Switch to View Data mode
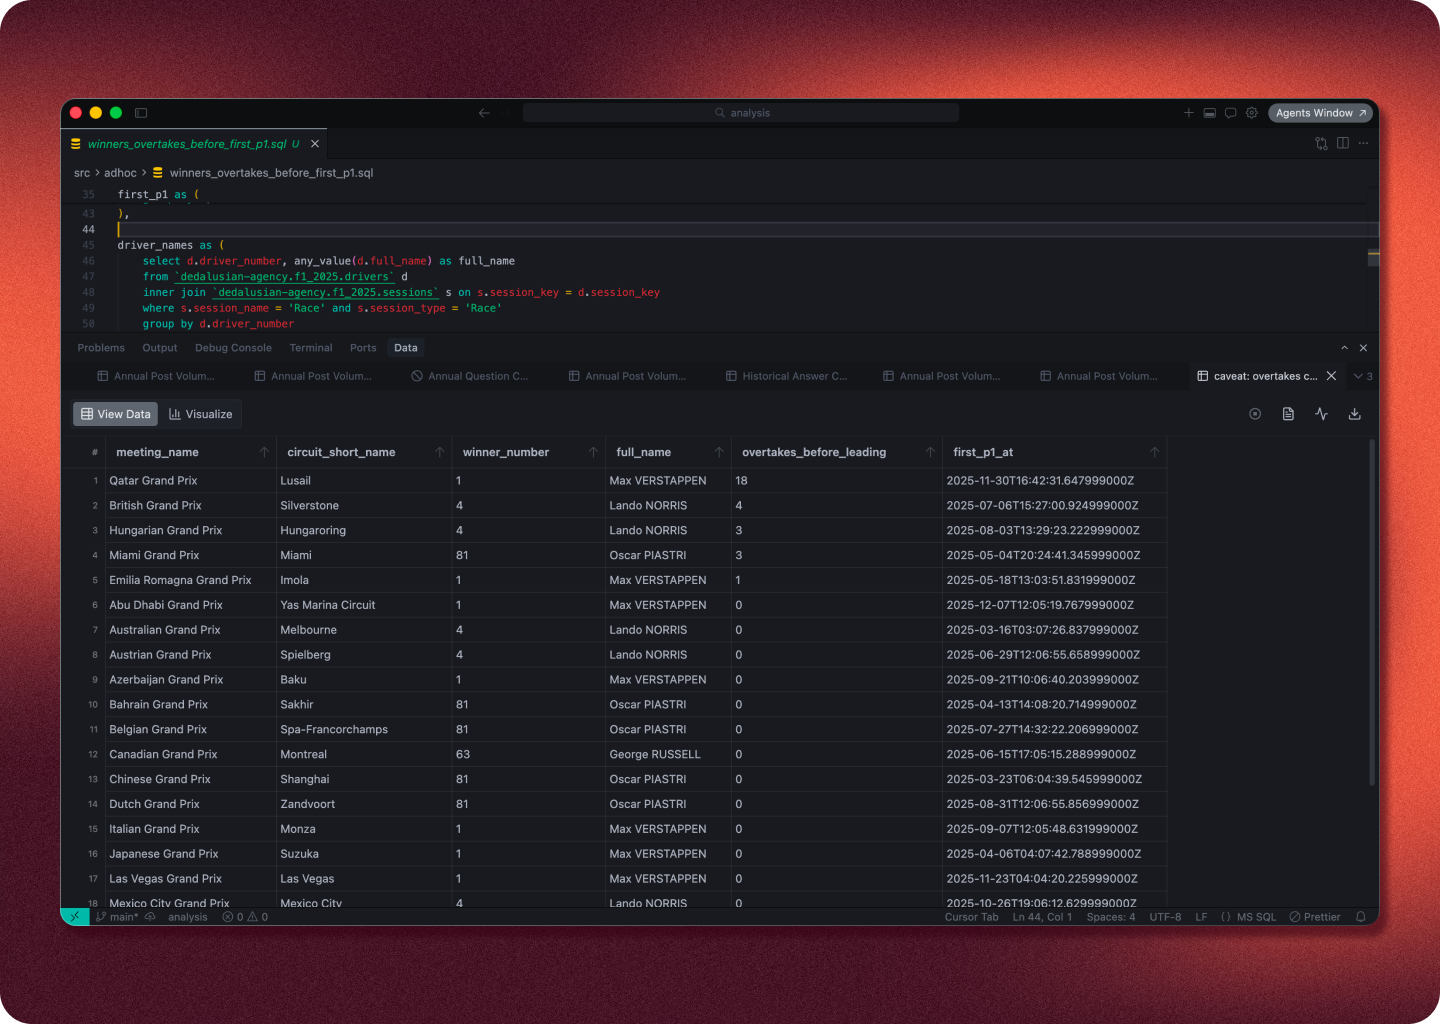 [x=116, y=414]
